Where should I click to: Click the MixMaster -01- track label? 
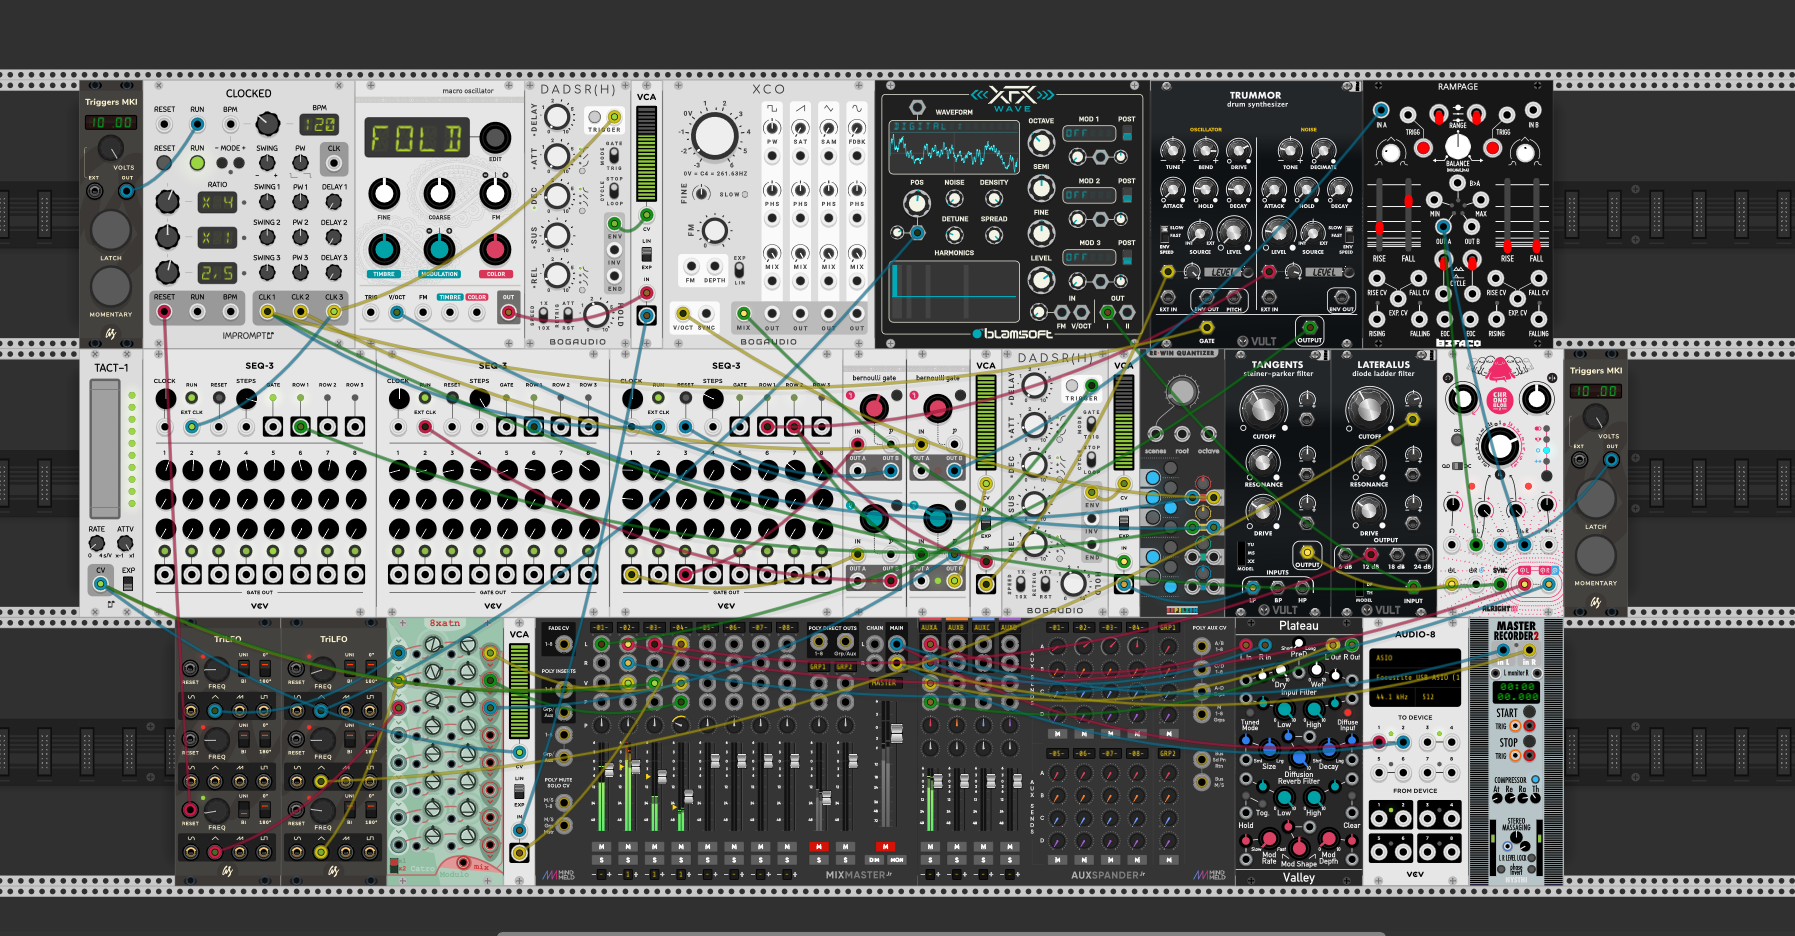(600, 628)
